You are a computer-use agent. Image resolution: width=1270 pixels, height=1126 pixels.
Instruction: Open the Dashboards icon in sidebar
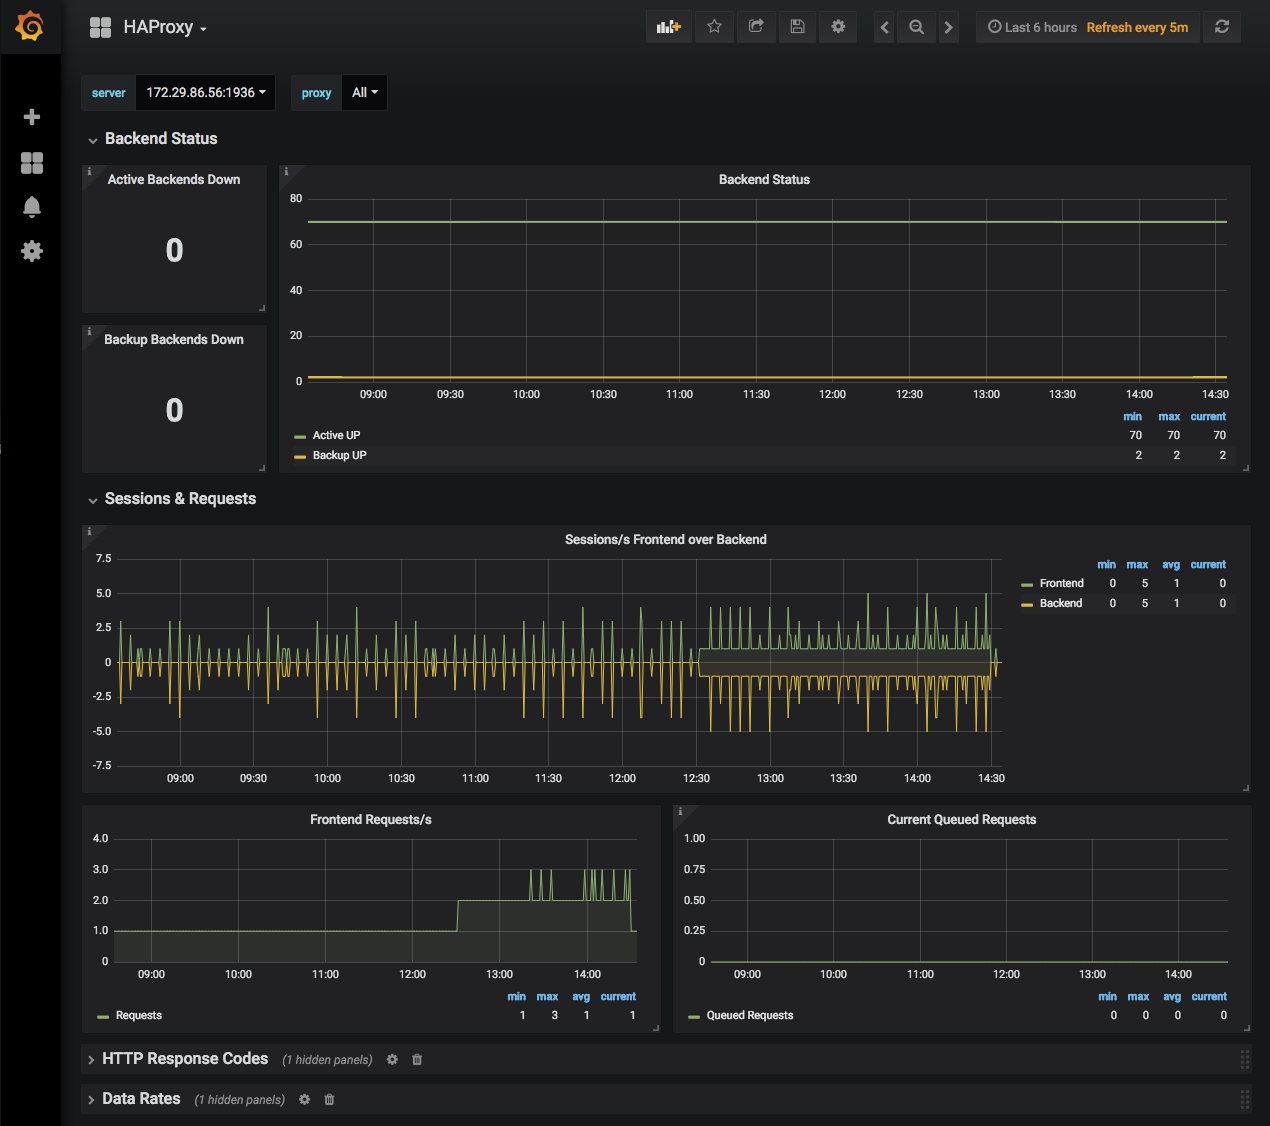point(32,163)
